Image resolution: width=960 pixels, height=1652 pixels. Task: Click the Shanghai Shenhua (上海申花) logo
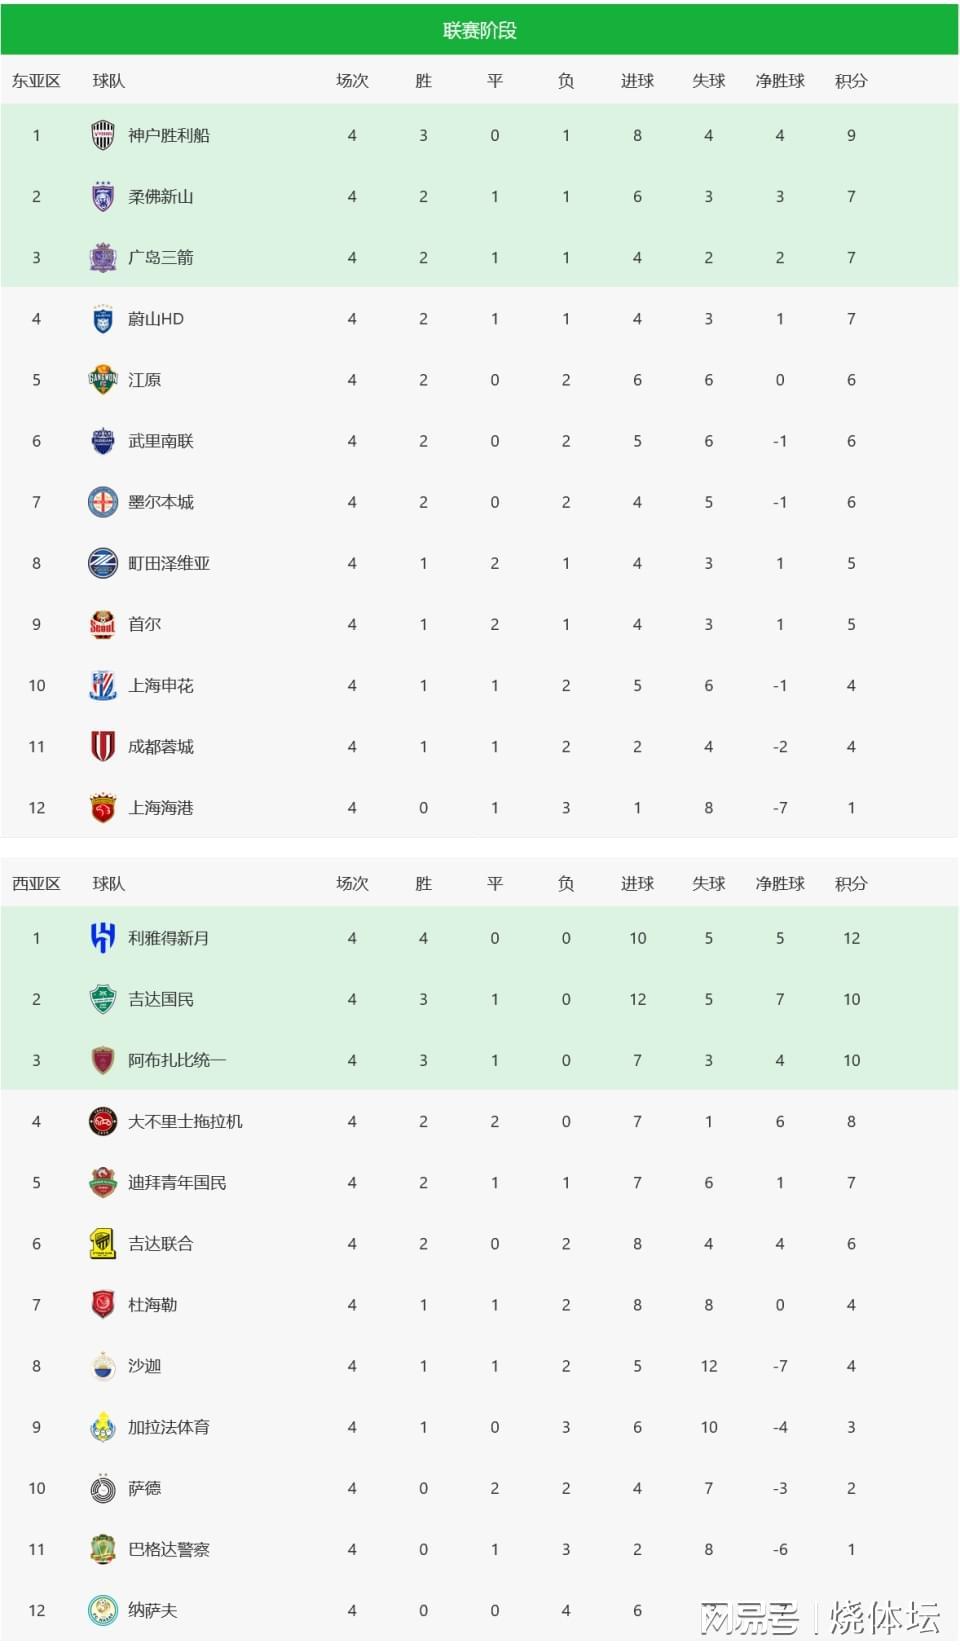click(103, 685)
